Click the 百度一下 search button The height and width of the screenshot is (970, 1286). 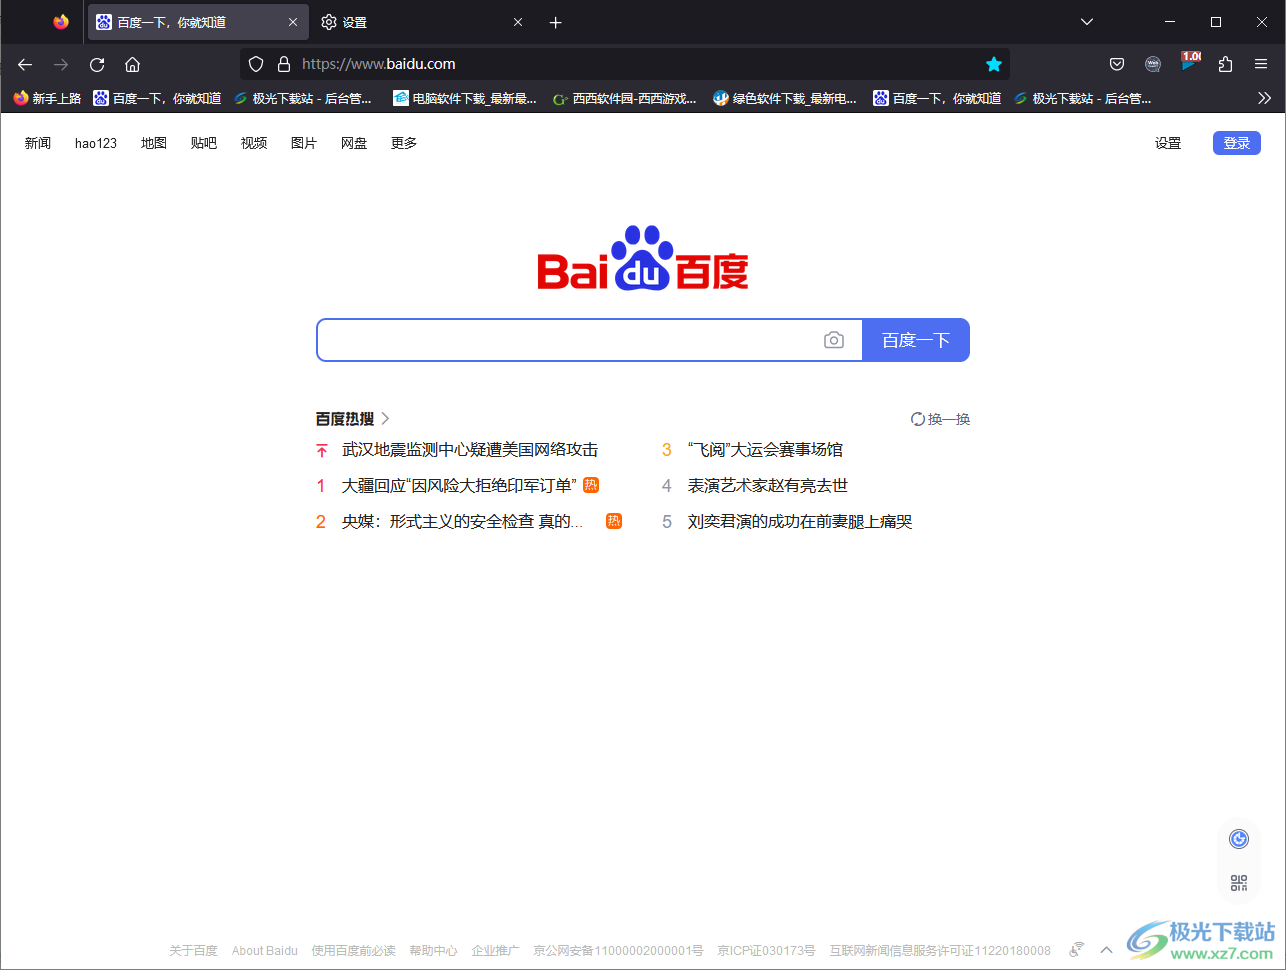(916, 340)
